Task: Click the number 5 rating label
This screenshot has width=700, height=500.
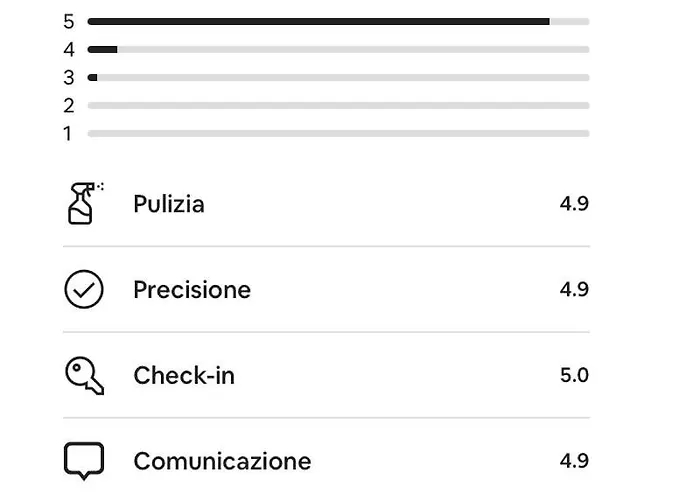Action: [69, 21]
